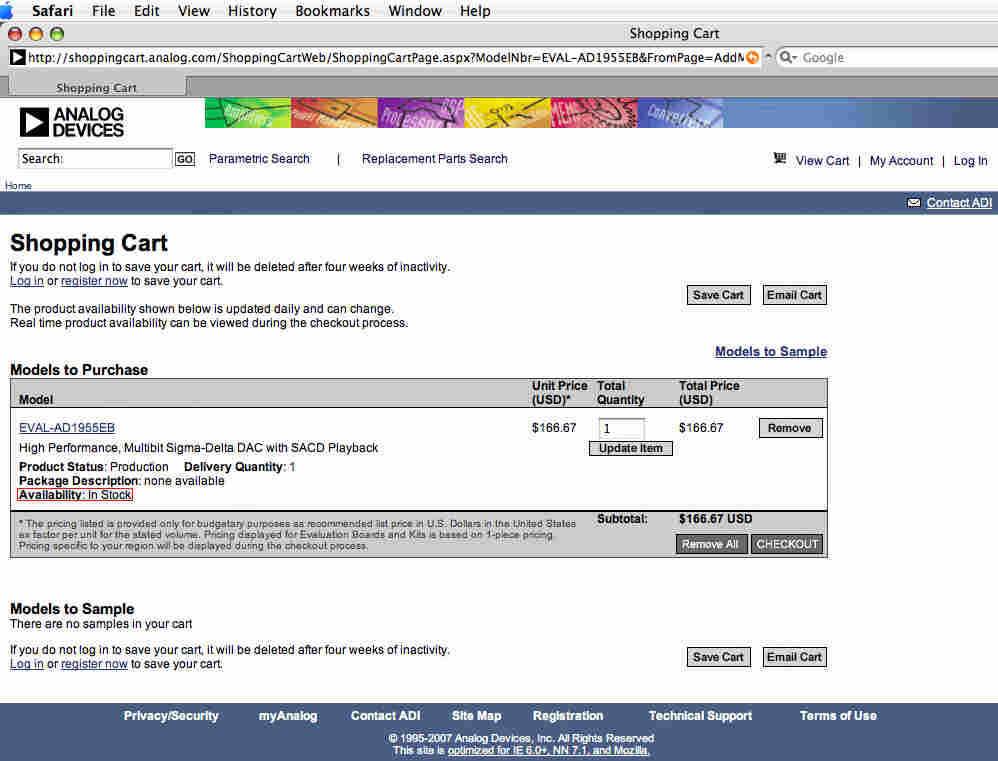Open the Apple menu
The height and width of the screenshot is (761, 998).
(6, 11)
